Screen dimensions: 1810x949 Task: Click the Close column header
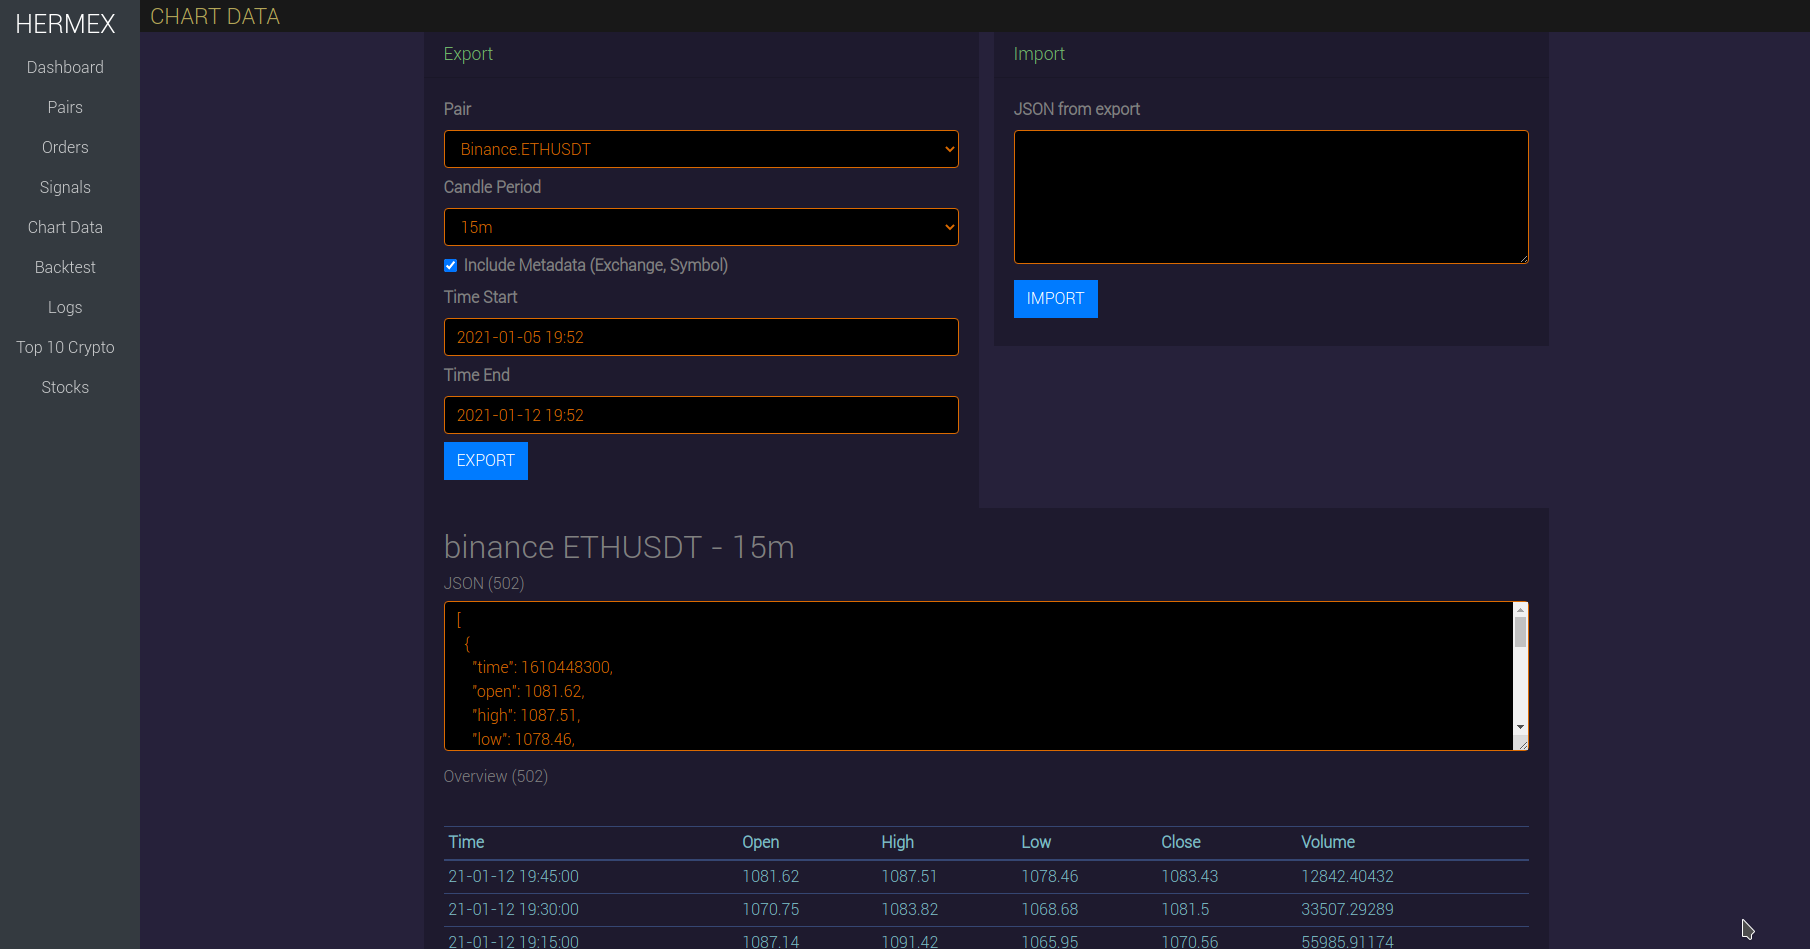pyautogui.click(x=1181, y=842)
